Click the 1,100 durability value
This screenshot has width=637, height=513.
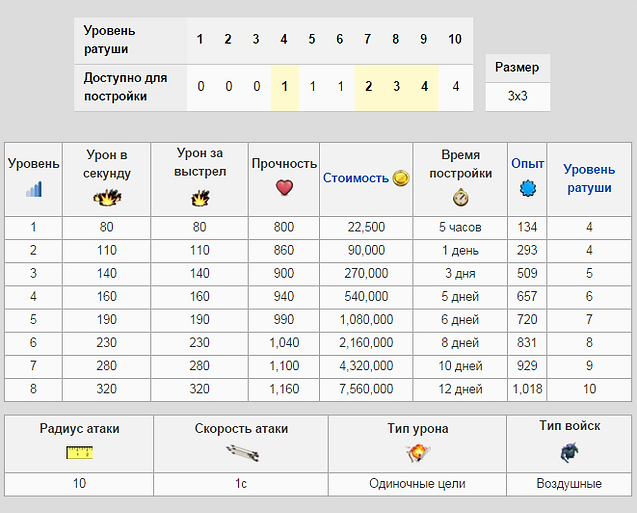284,366
